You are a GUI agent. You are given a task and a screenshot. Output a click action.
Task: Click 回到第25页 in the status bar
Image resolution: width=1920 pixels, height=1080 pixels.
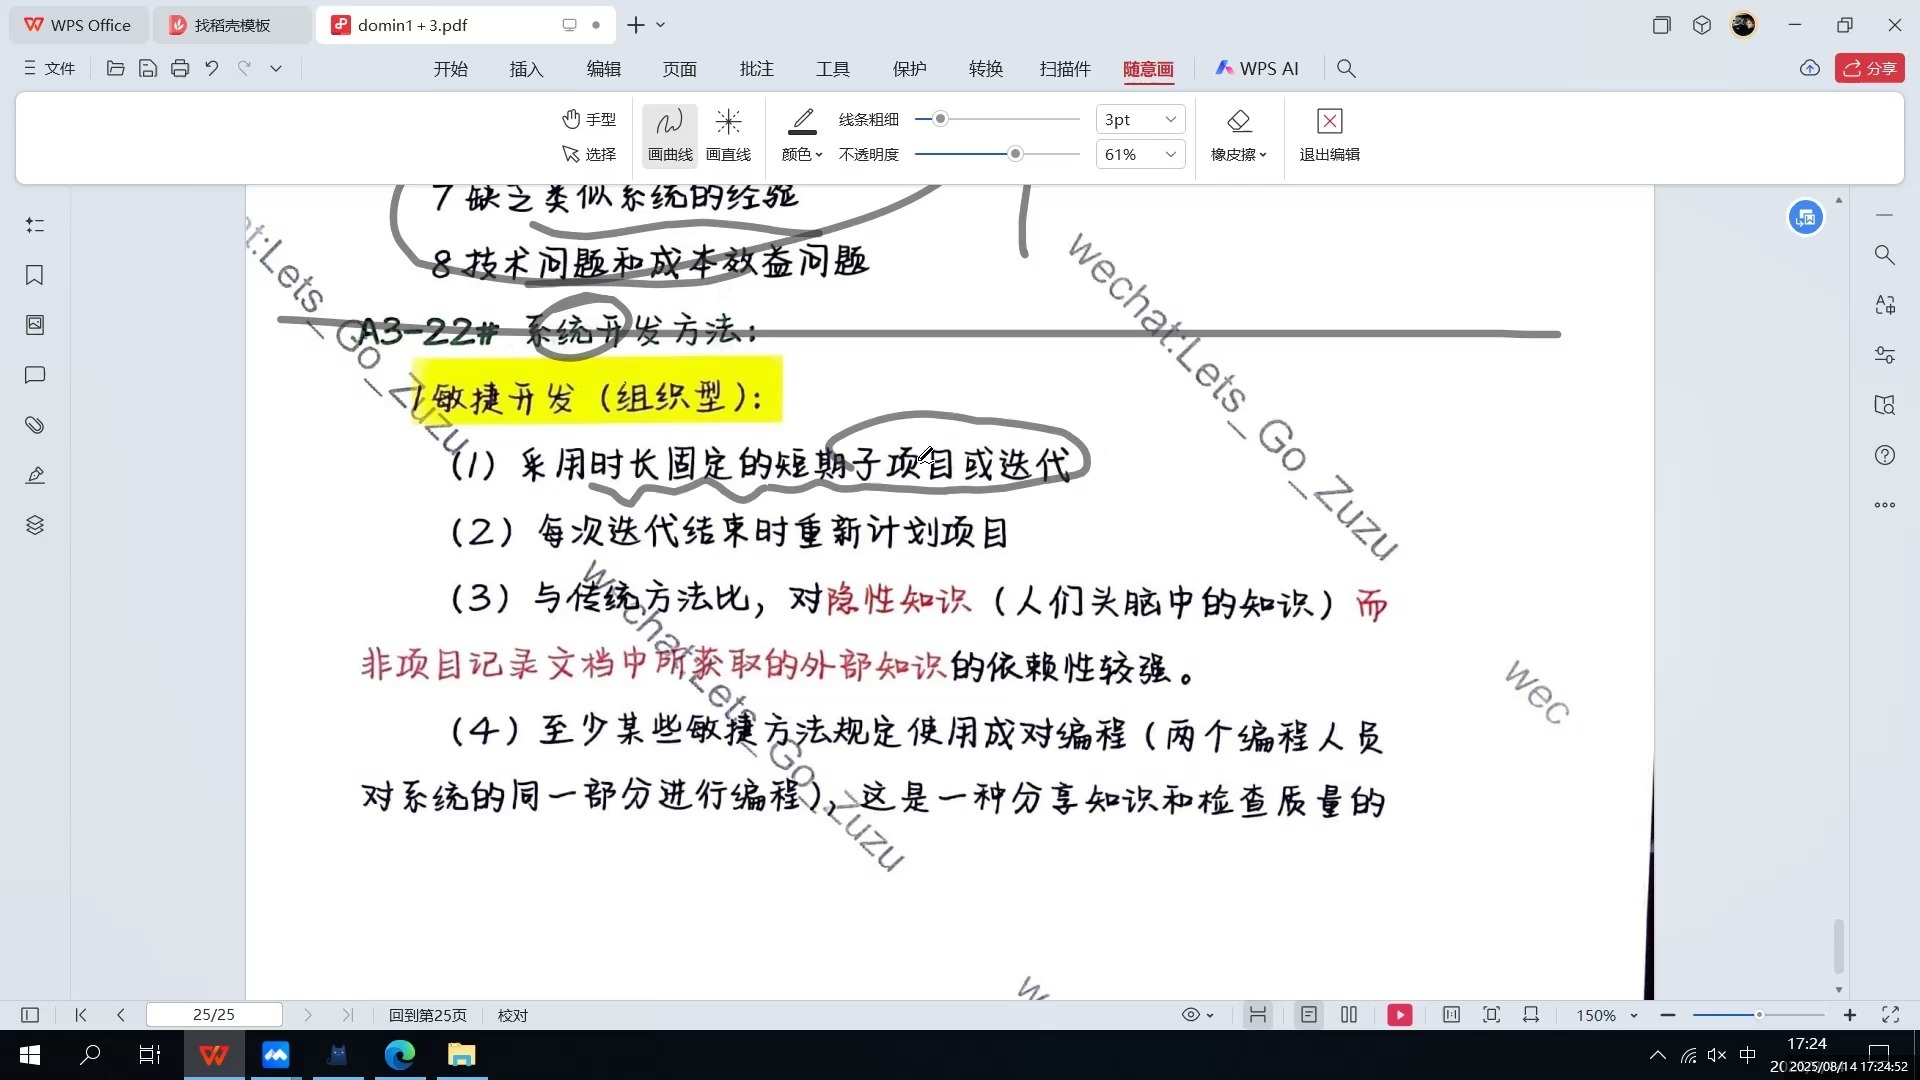pos(427,1014)
